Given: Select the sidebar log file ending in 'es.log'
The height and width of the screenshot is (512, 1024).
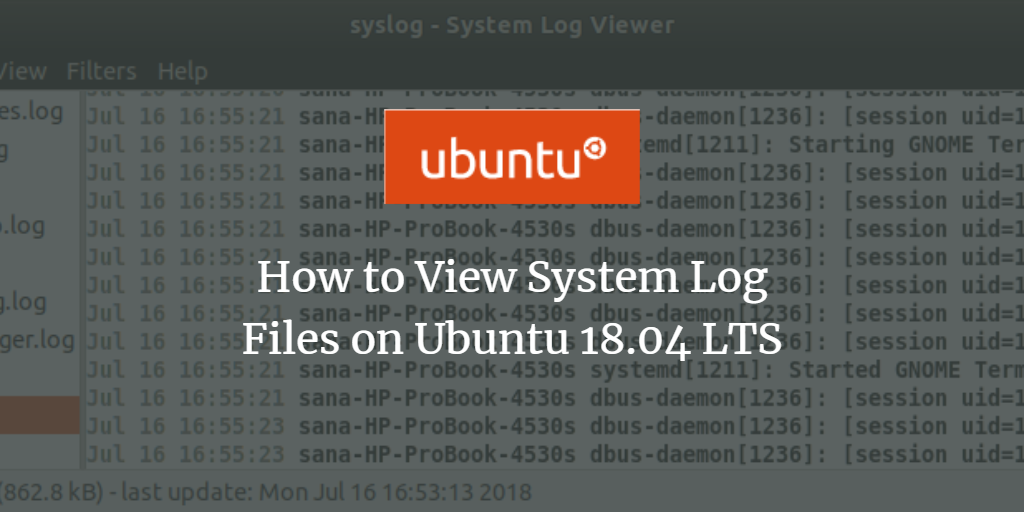Looking at the screenshot, I should (x=31, y=111).
